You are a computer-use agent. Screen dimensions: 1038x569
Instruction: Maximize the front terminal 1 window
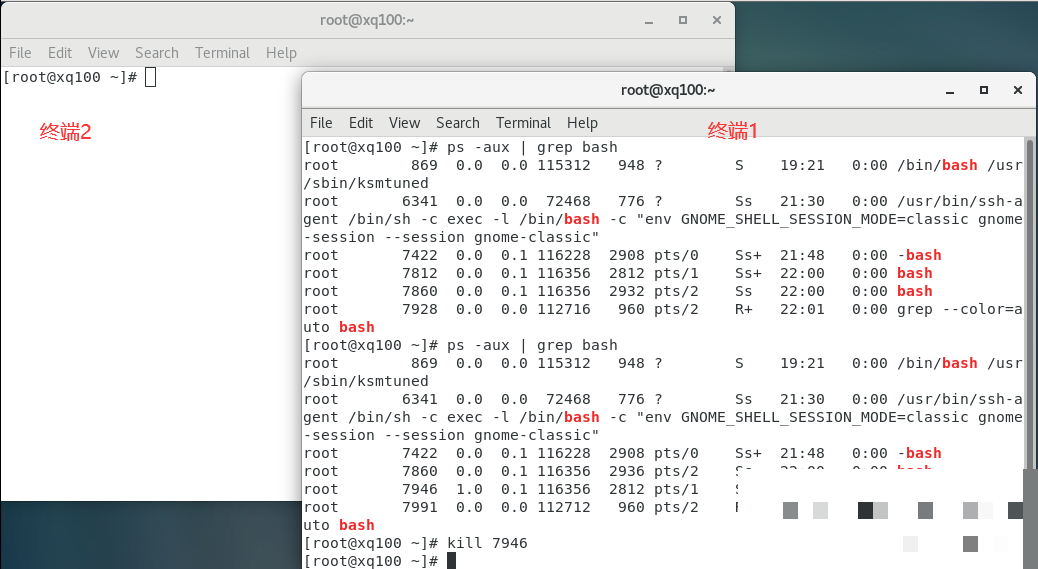984,90
